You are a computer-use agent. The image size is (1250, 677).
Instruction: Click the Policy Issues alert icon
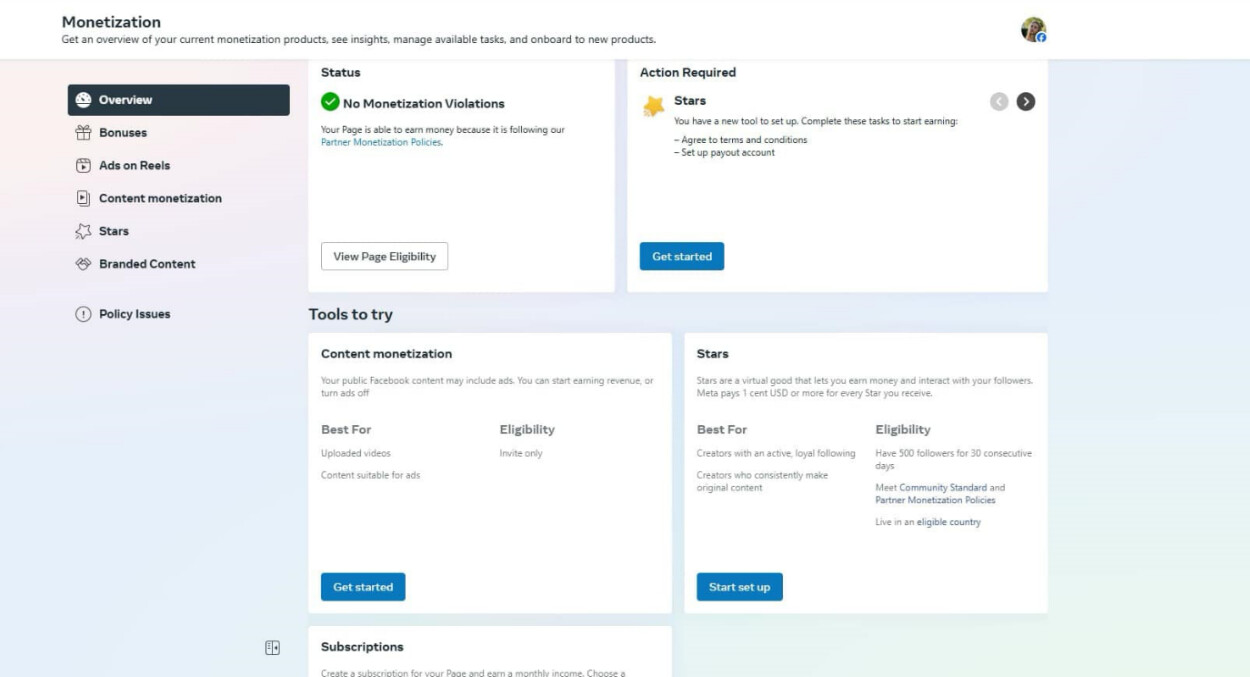pyautogui.click(x=83, y=314)
